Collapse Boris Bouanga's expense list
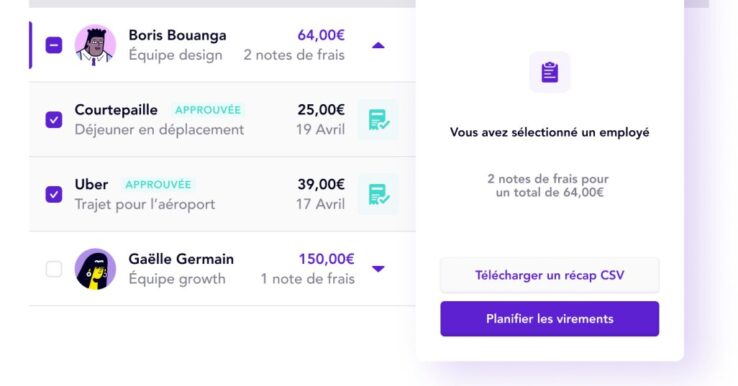Image resolution: width=738 pixels, height=386 pixels. [378, 46]
